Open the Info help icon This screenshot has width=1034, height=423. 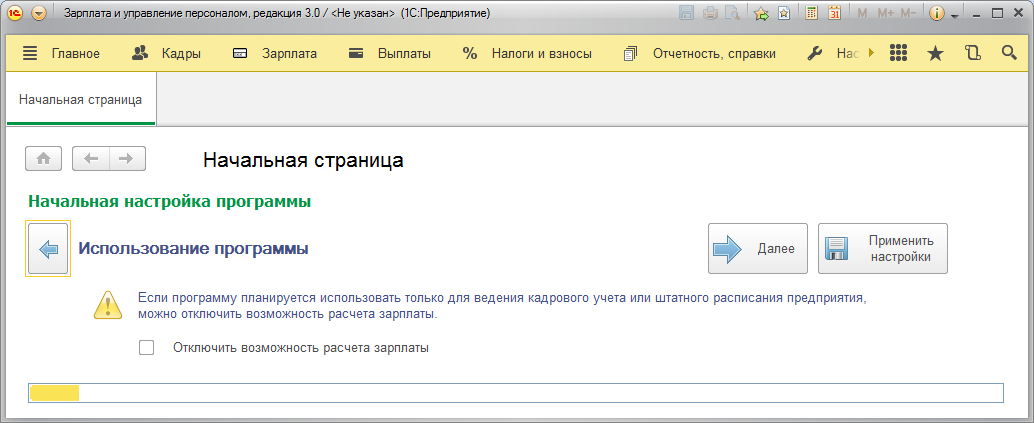[937, 13]
